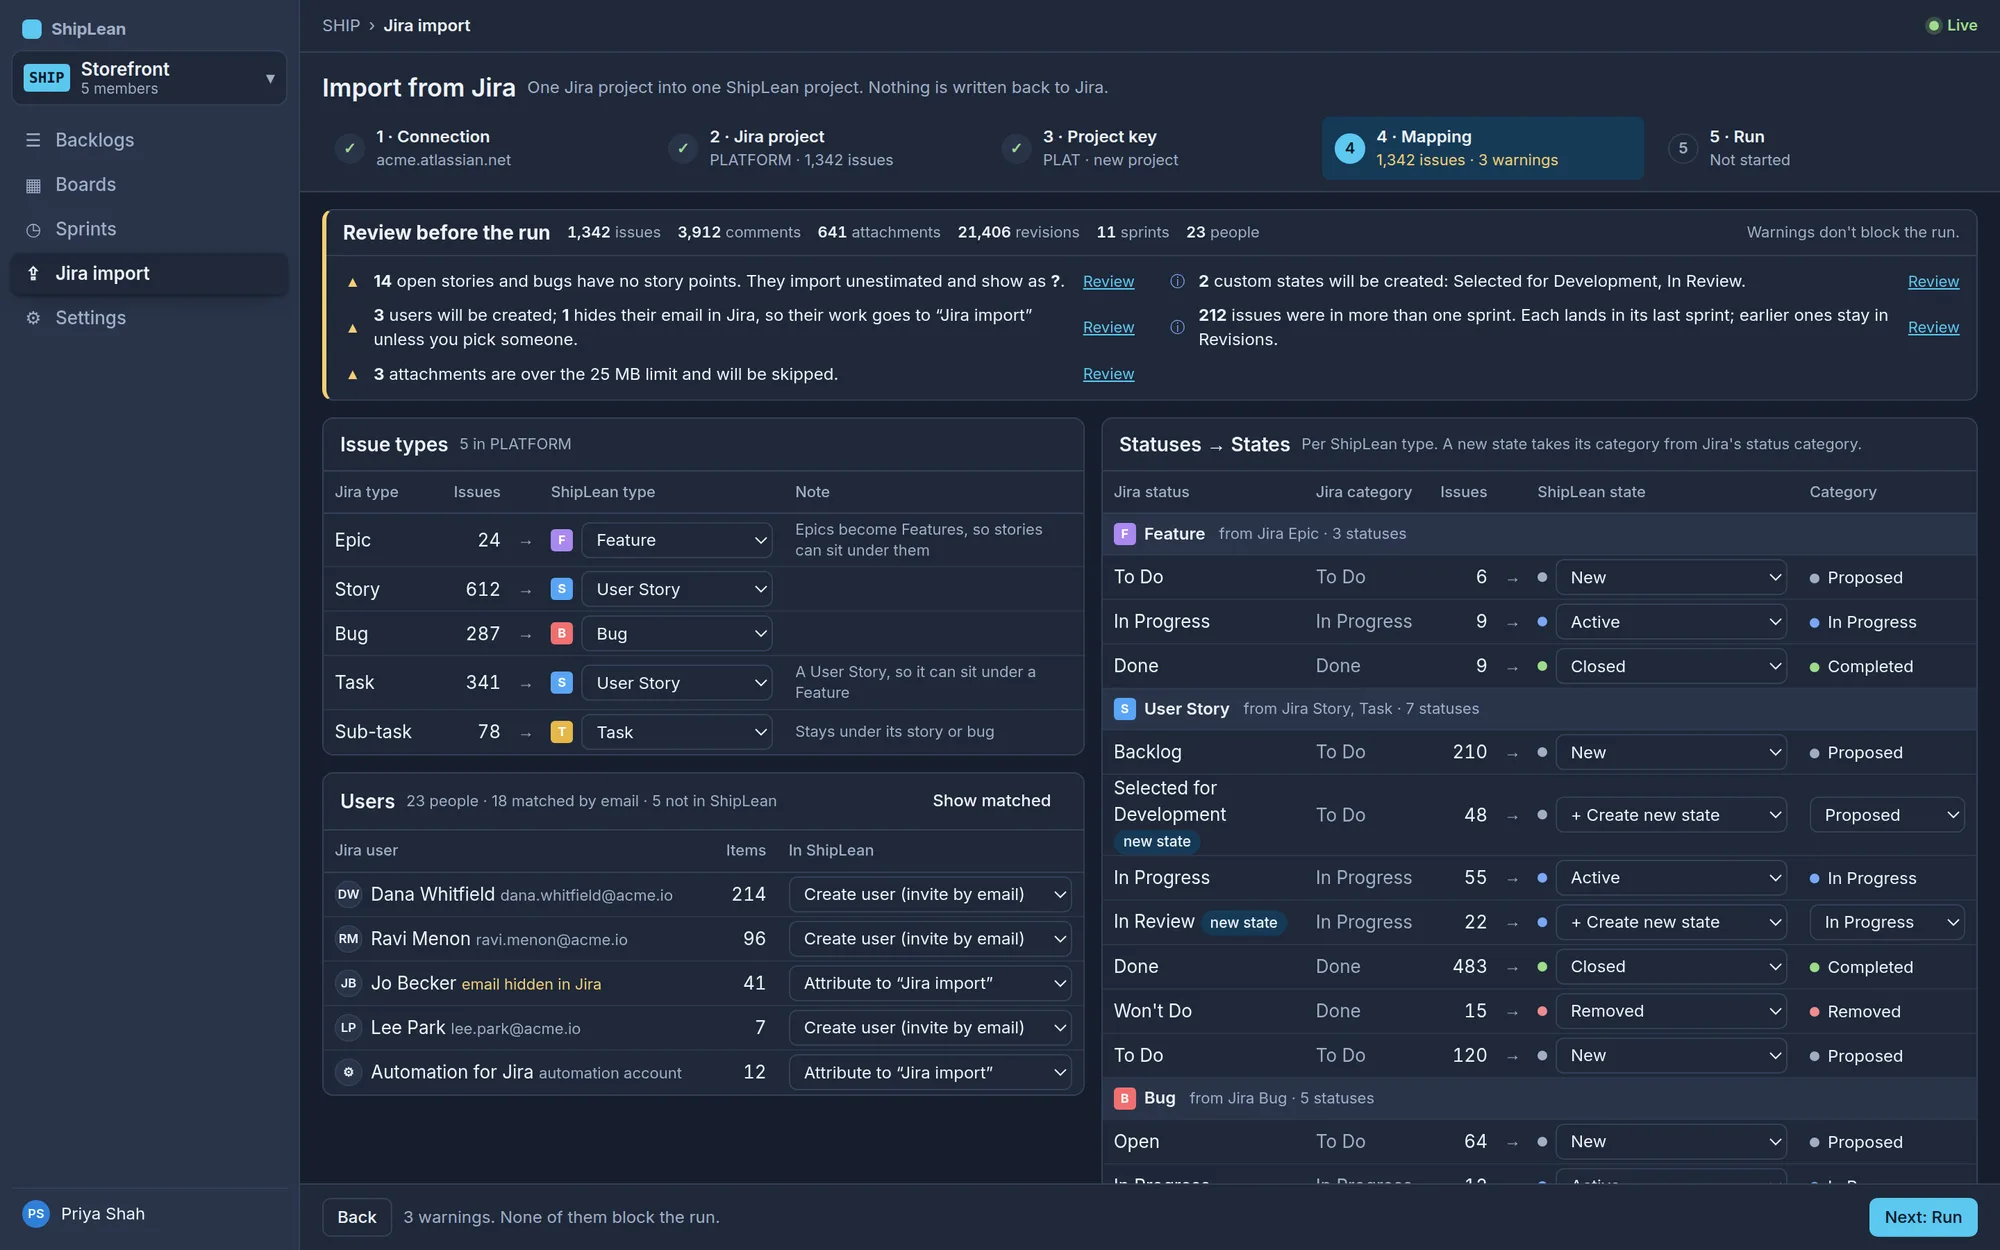This screenshot has height=1250, width=2000.
Task: Open state dropdown for Selected for Development
Action: coord(1671,815)
